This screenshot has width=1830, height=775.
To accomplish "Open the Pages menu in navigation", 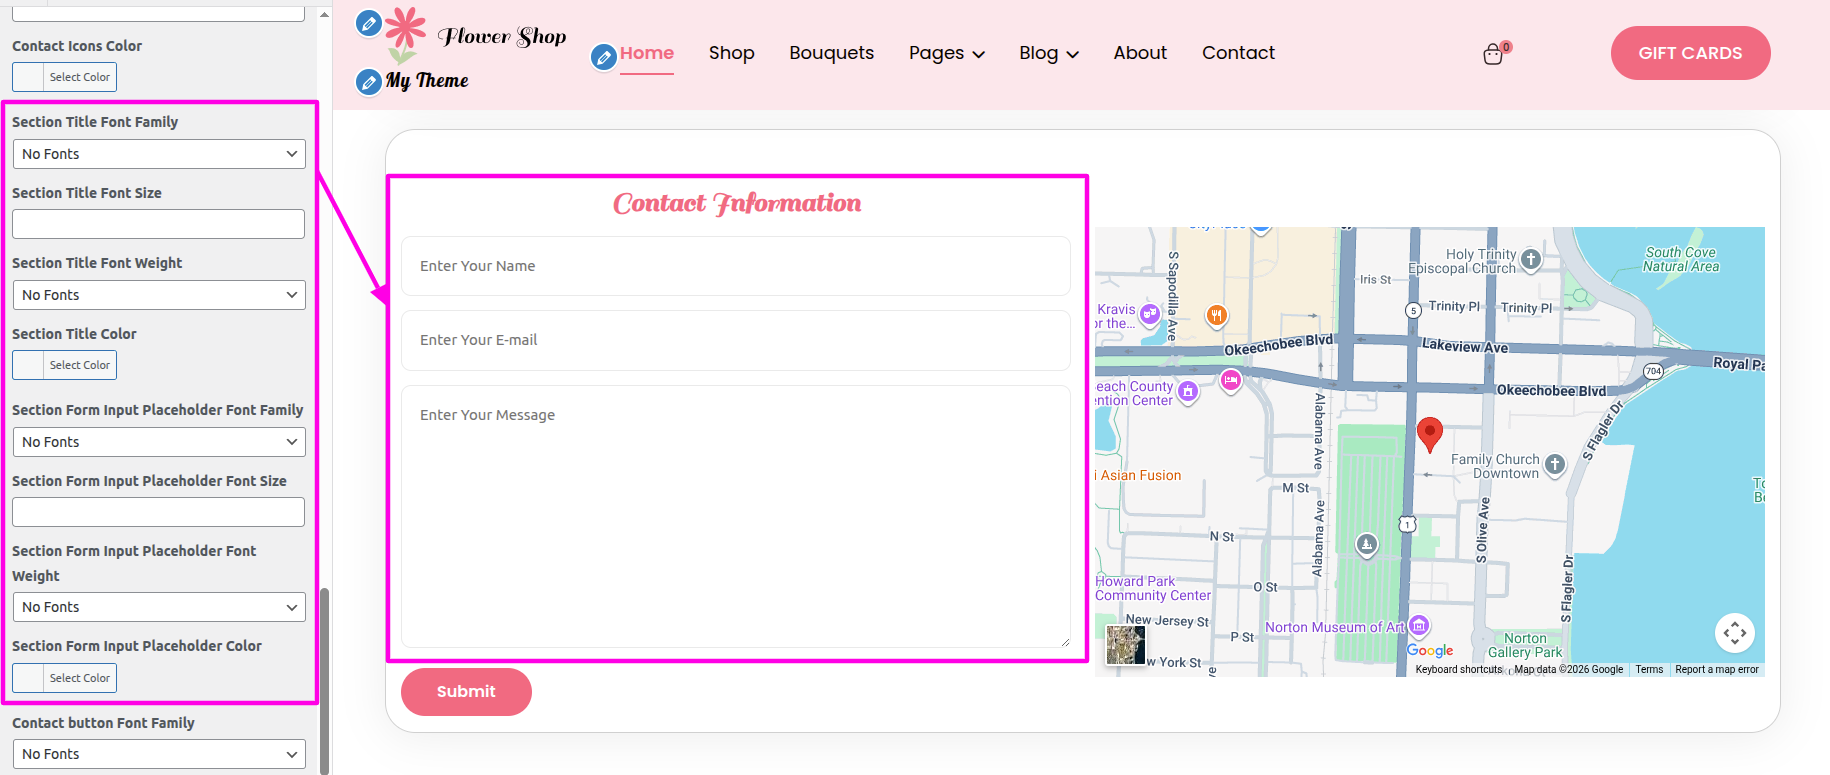I will click(x=946, y=53).
